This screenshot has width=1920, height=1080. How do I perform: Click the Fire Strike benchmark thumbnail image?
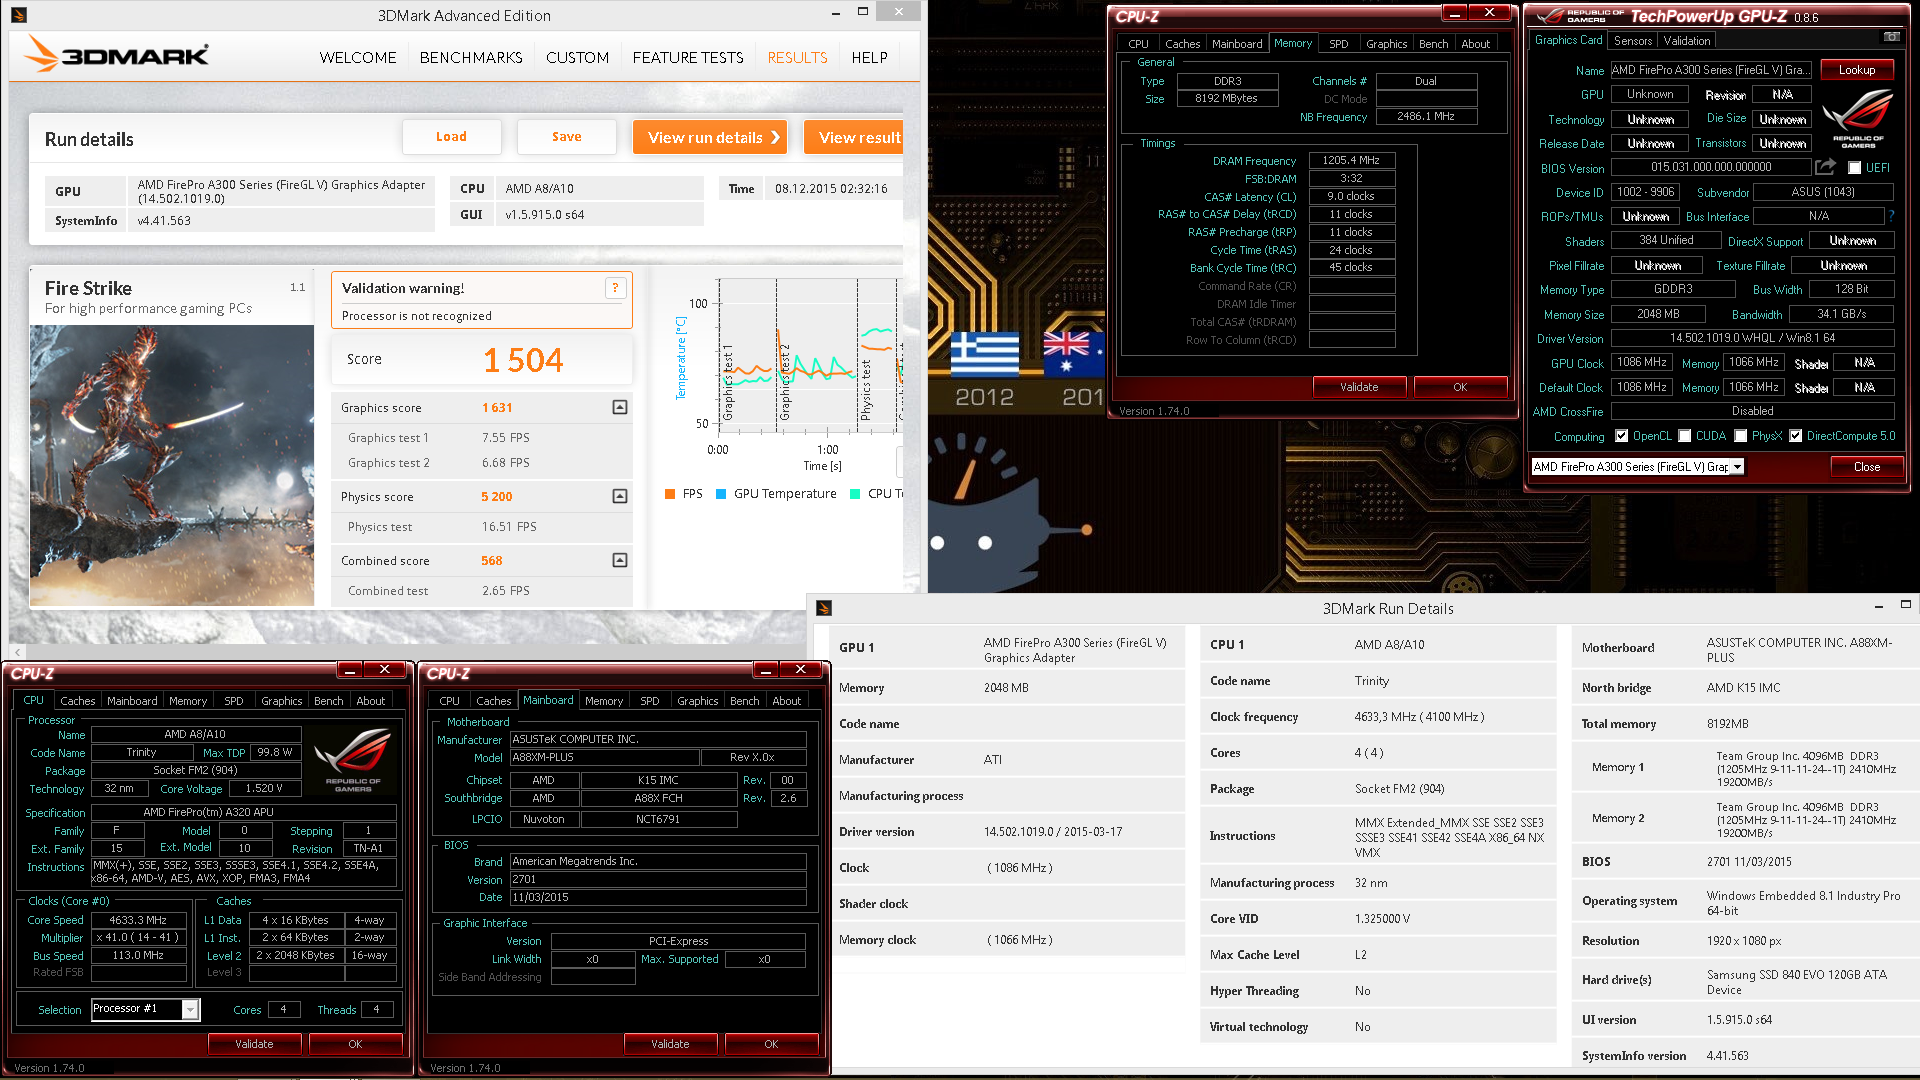tap(172, 465)
